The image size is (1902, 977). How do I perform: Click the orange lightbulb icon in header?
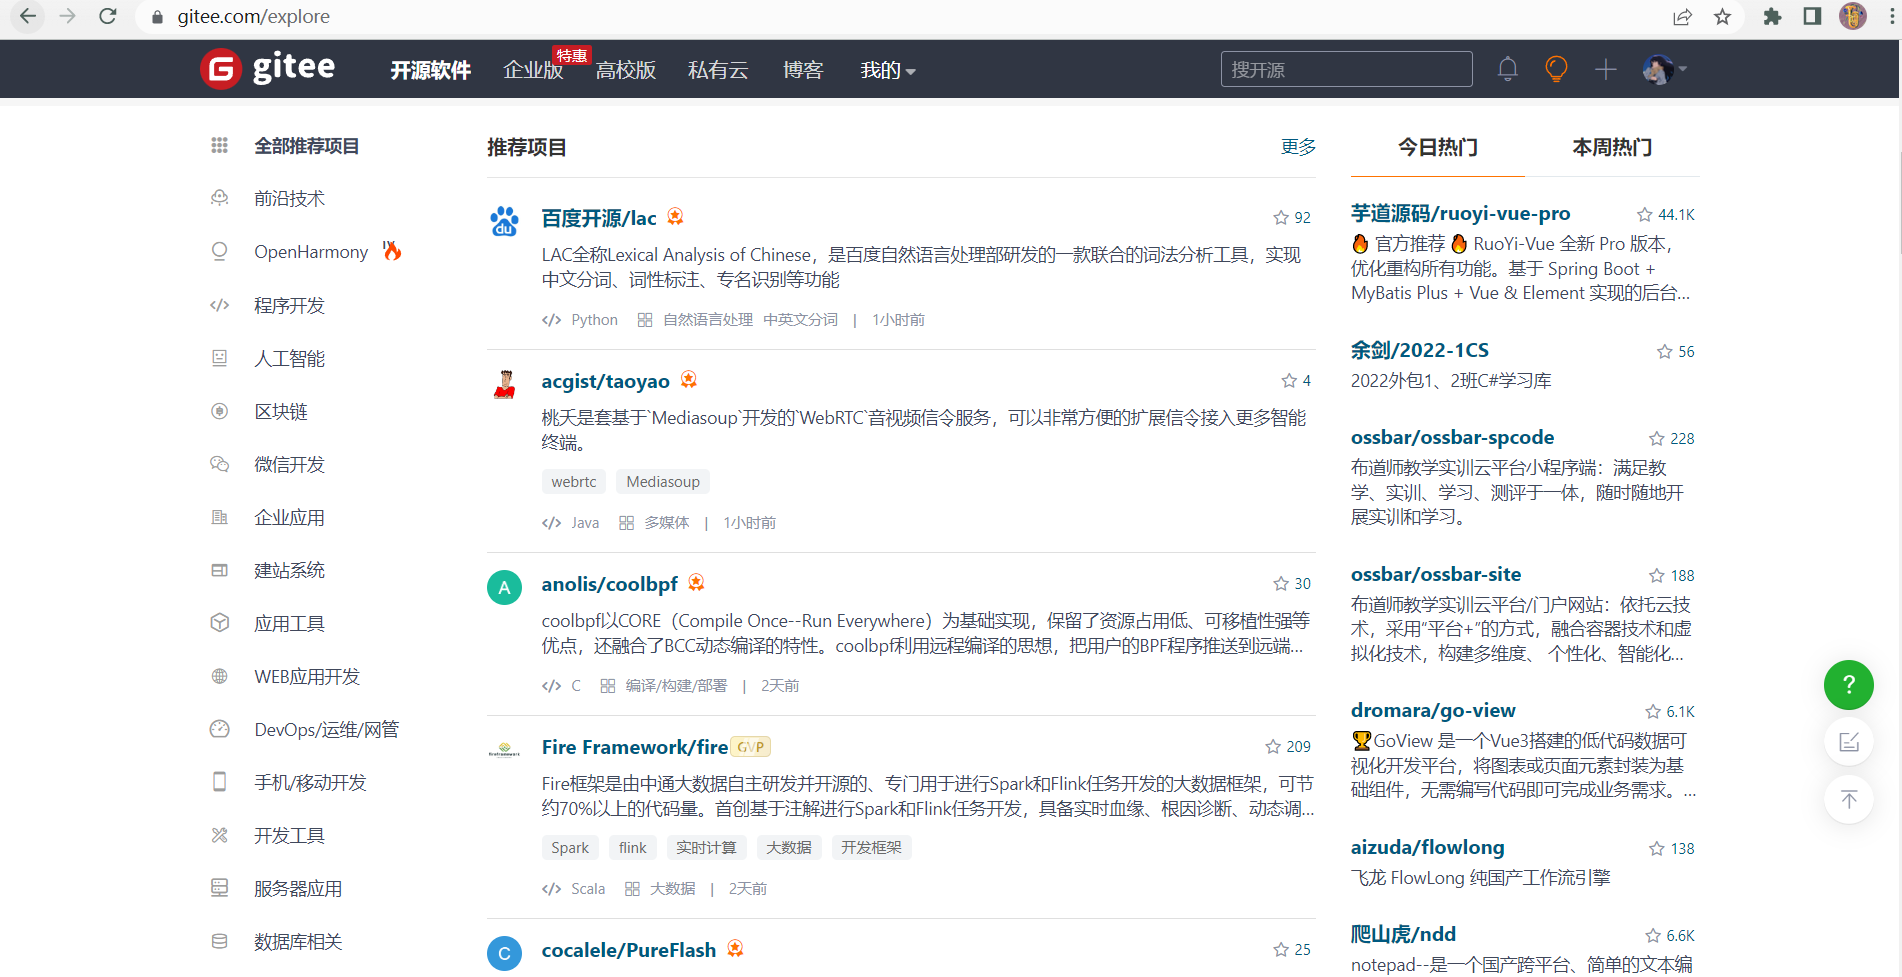[1556, 69]
